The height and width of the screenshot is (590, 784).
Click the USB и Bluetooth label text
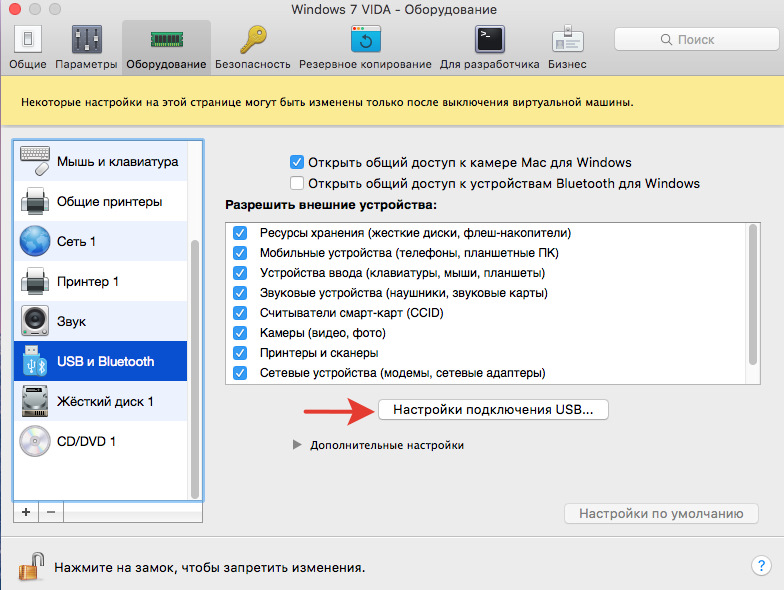coord(106,362)
